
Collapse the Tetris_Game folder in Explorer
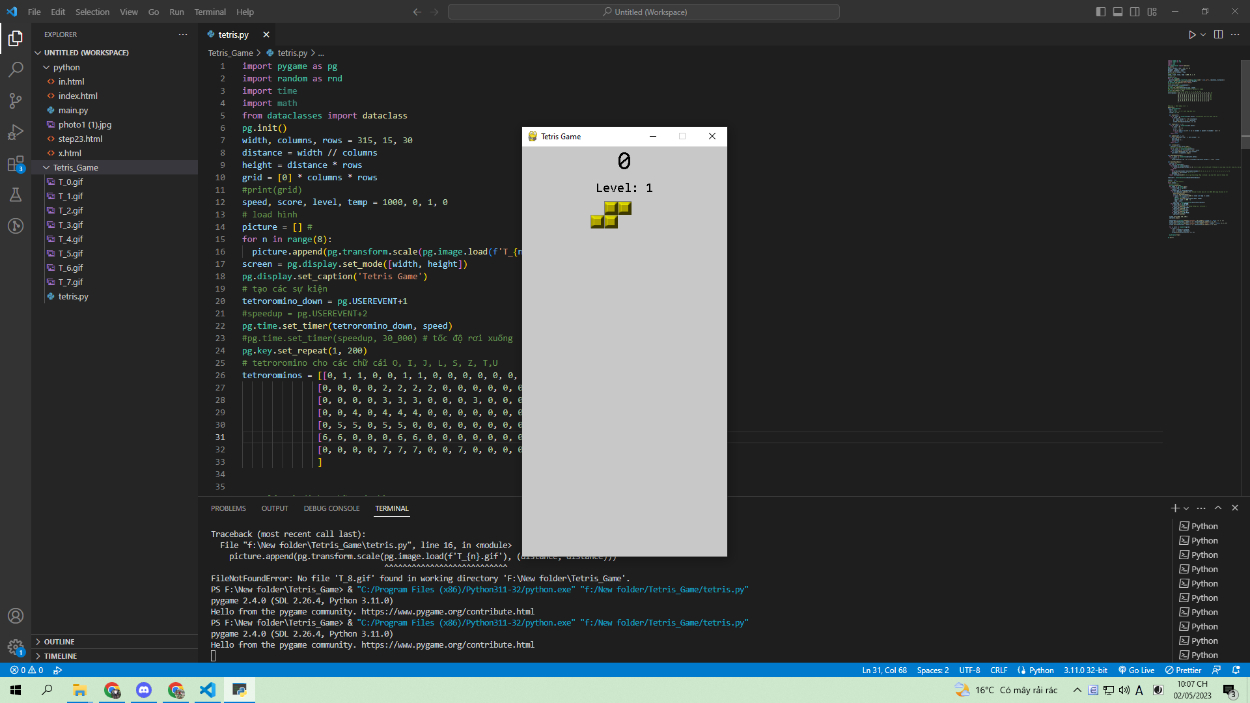(76, 168)
